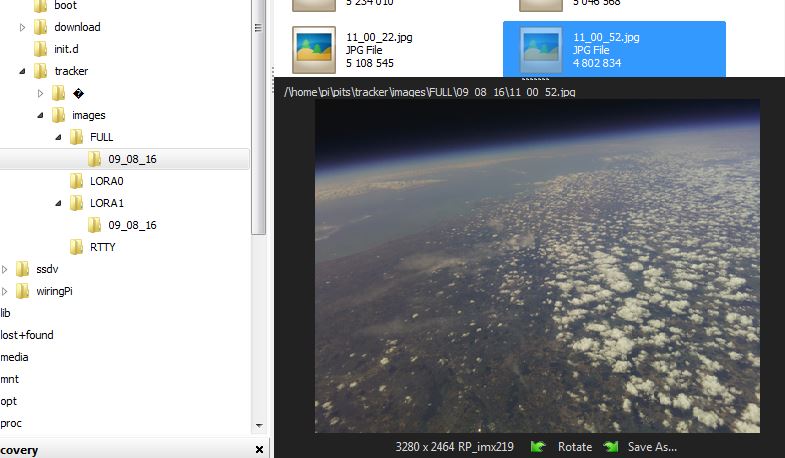Open the lib directory in tree
This screenshot has height=458, width=785.
click(5, 313)
